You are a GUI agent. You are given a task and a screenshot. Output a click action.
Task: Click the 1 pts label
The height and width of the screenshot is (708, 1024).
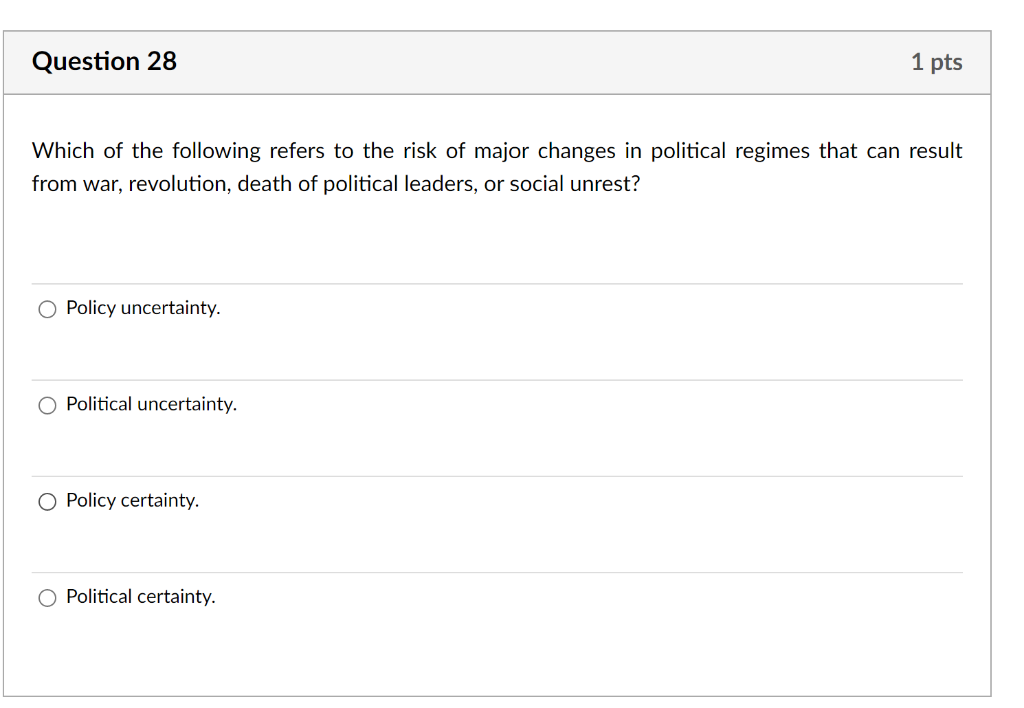pos(937,61)
